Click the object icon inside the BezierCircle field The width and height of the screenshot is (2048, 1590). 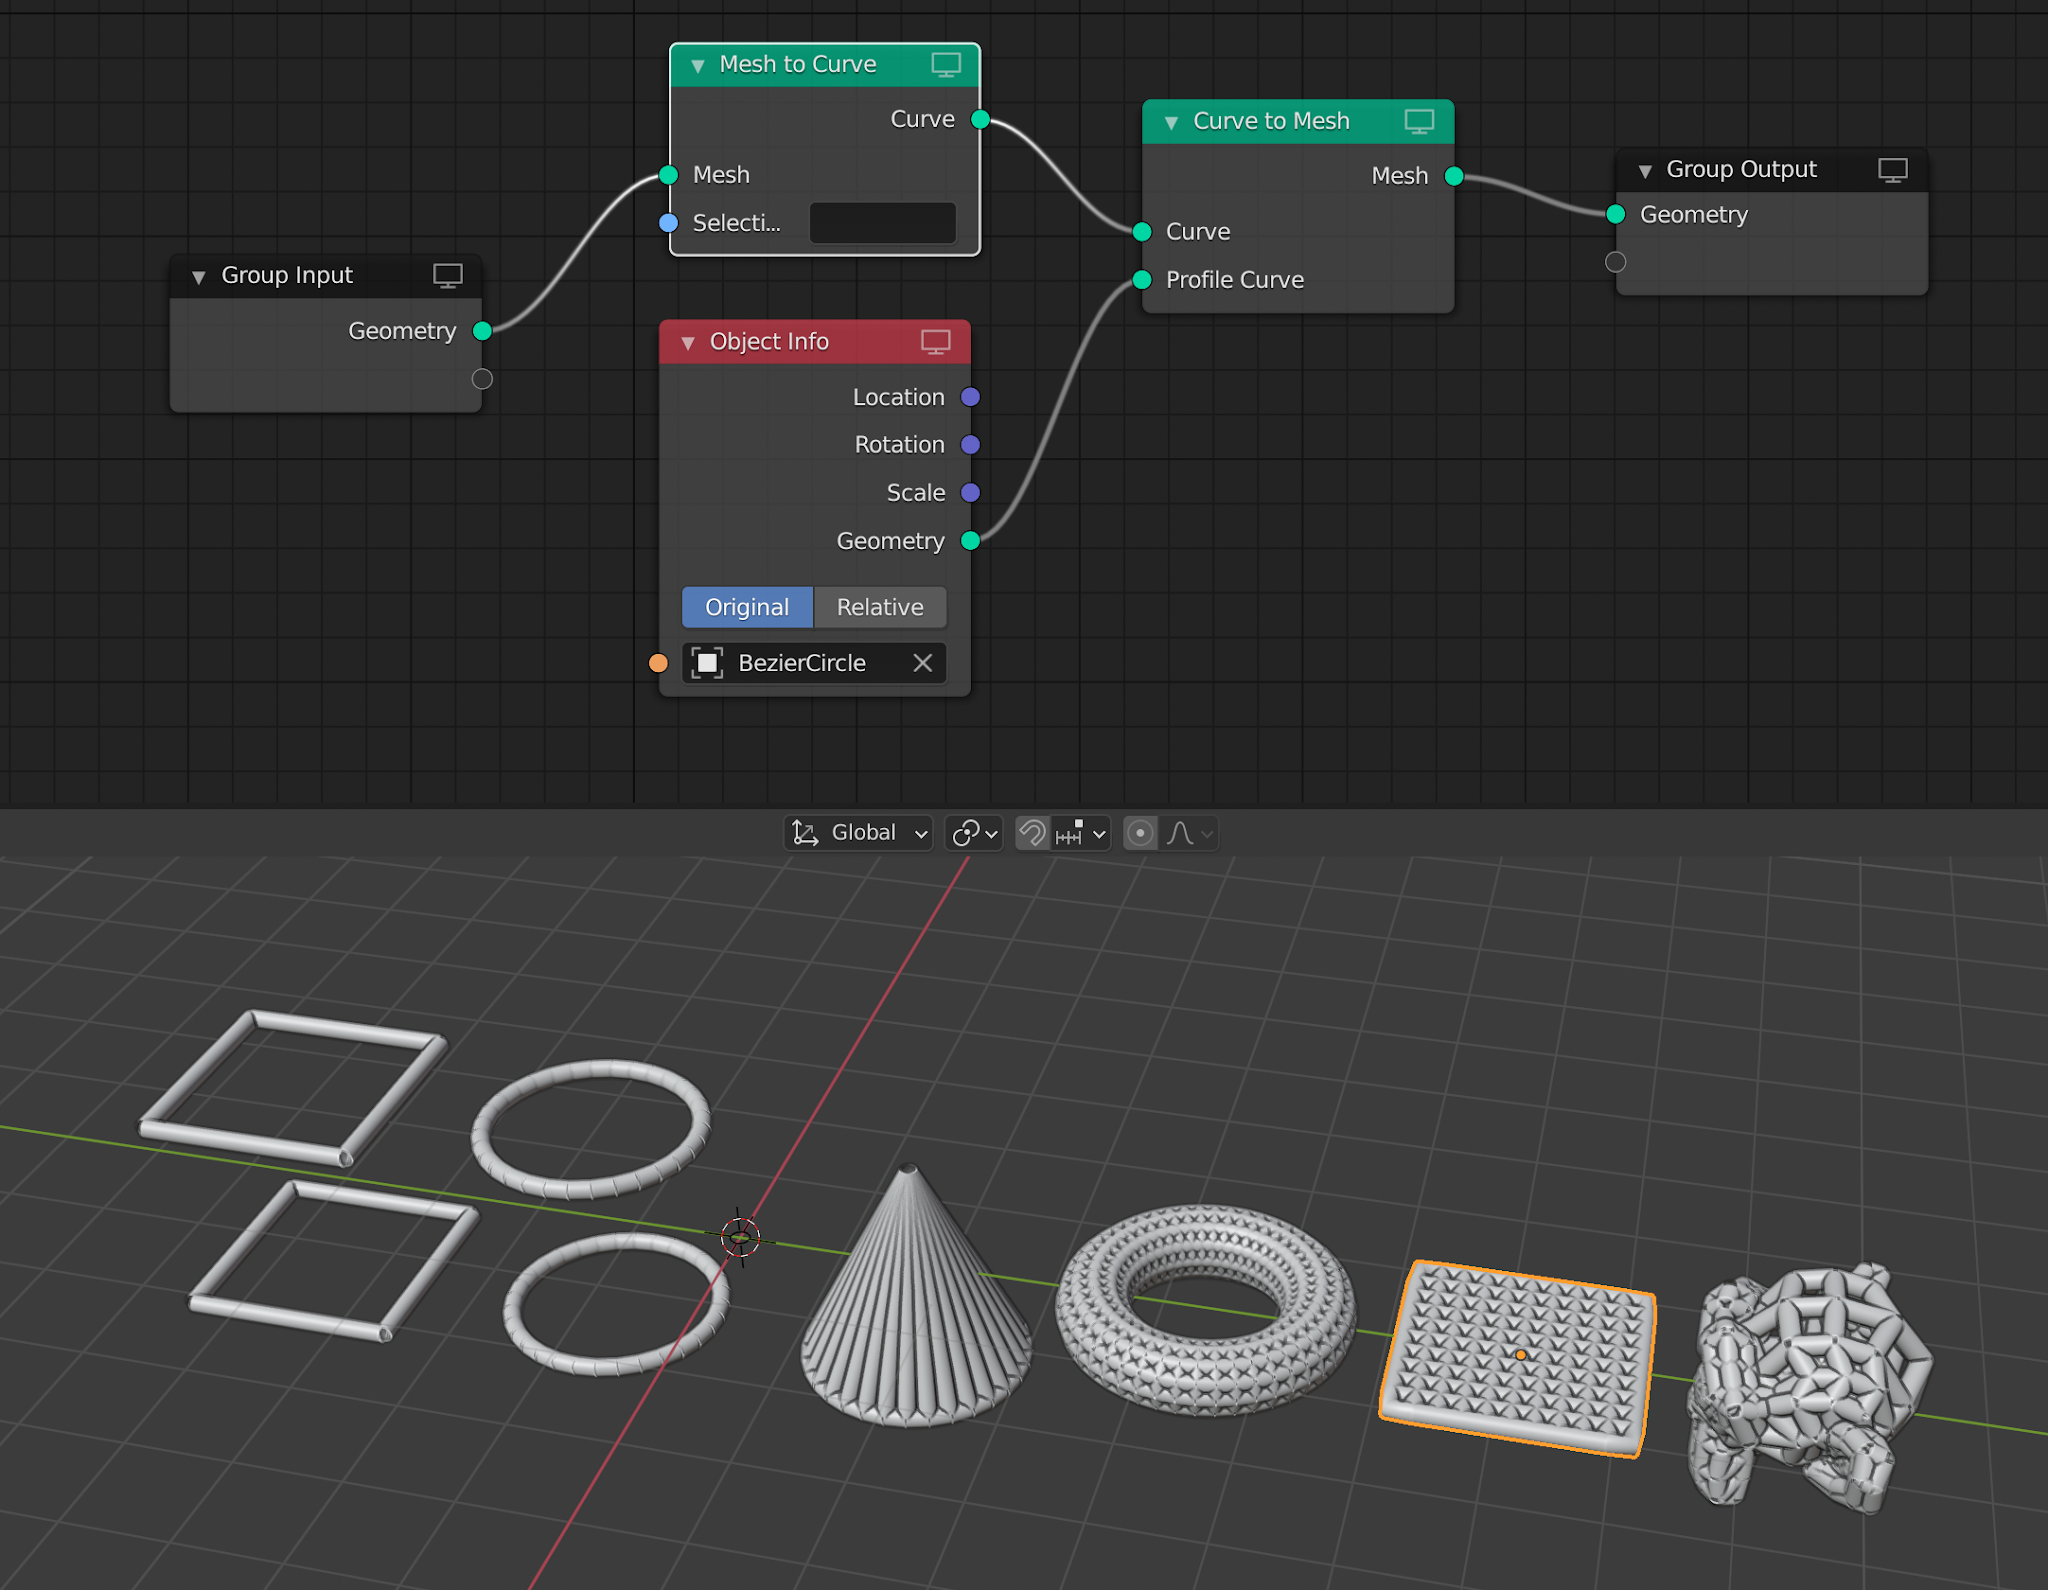706,662
